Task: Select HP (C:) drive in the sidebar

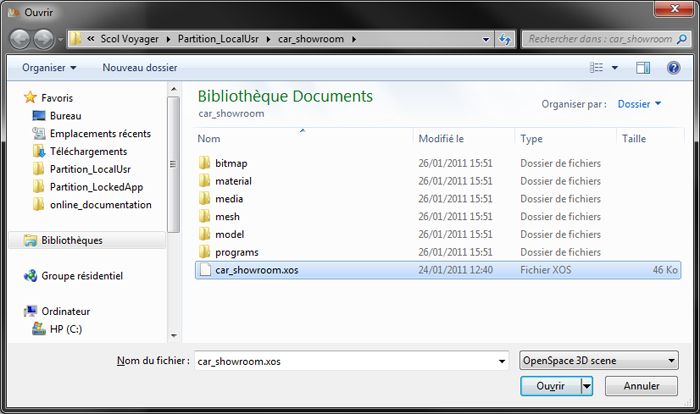Action: [68, 329]
